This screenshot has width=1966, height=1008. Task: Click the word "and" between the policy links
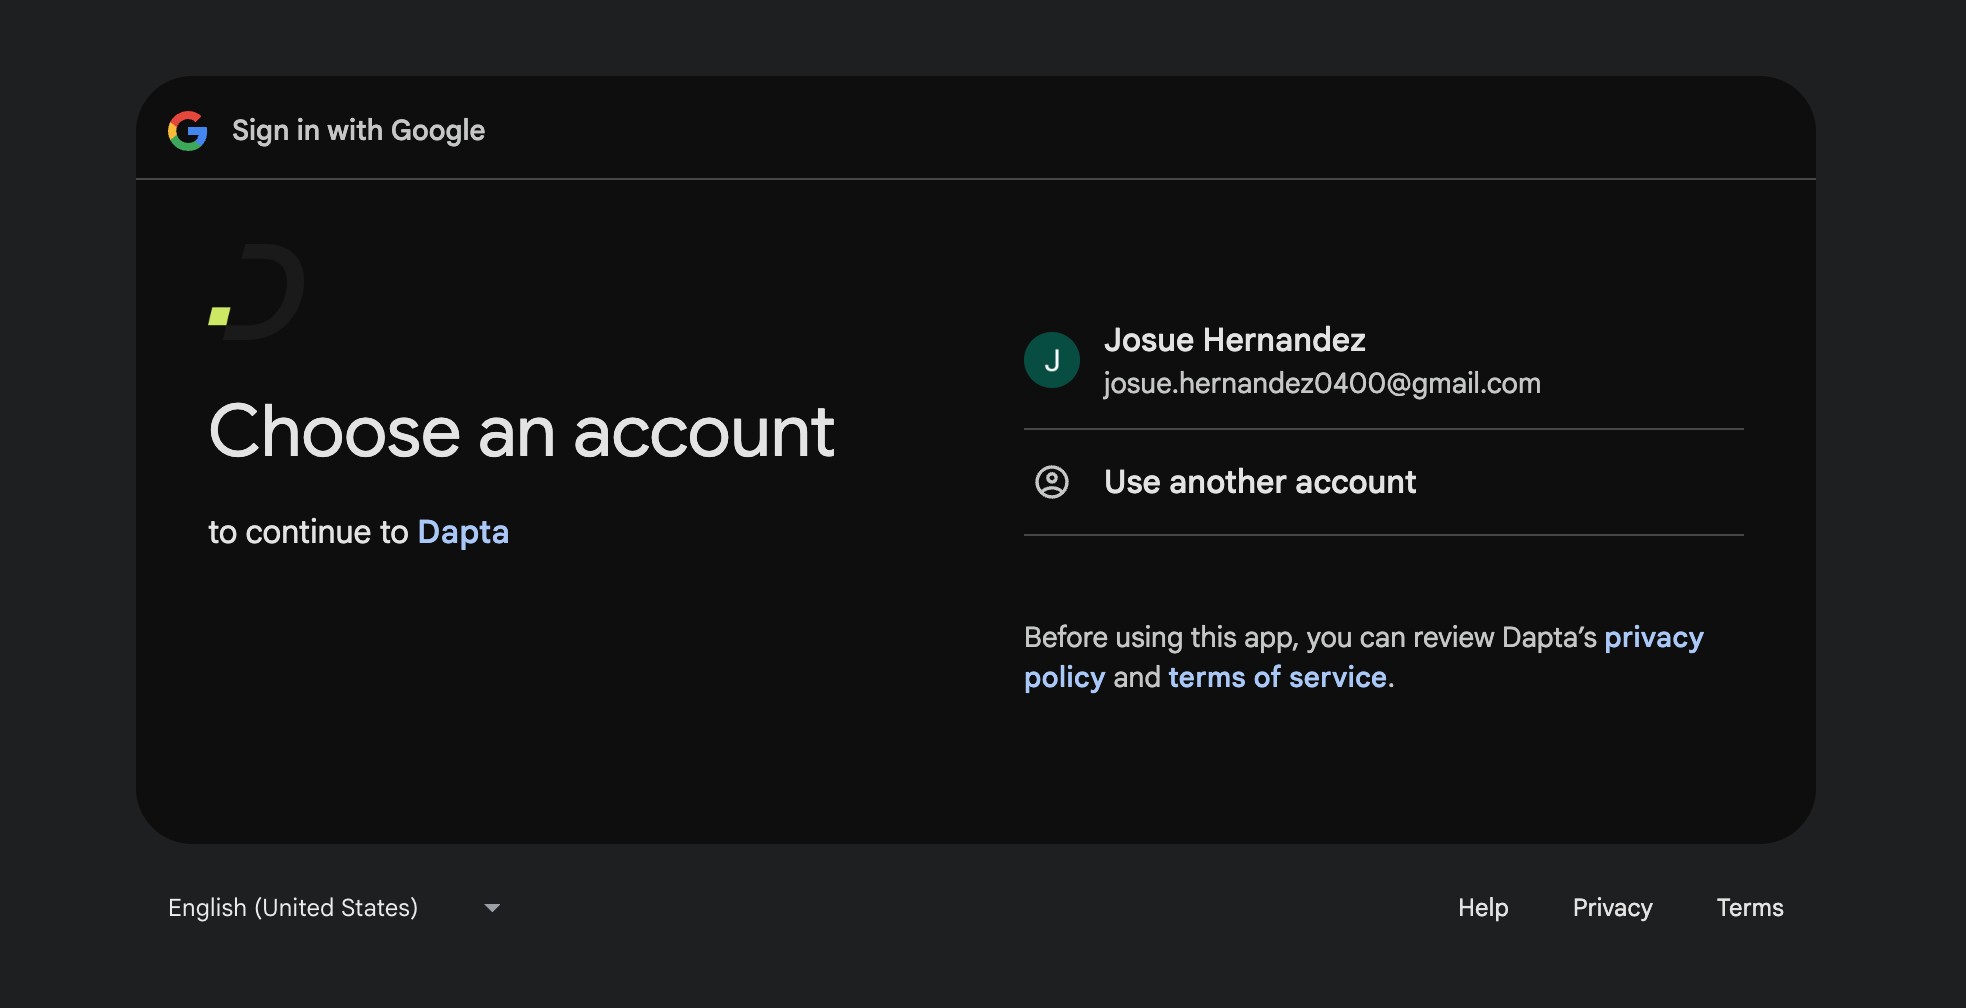coord(1136,678)
